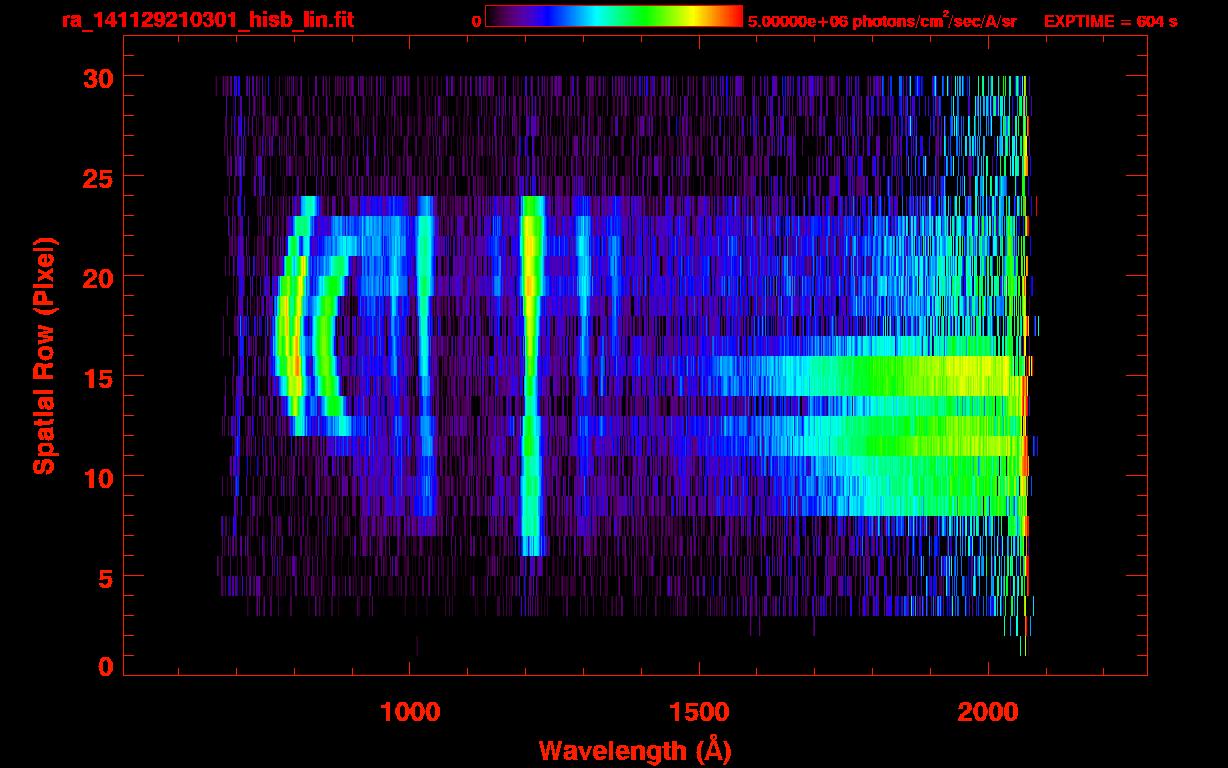1228x768 pixels.
Task: Click the rainbow color scale bar
Action: tap(614, 16)
